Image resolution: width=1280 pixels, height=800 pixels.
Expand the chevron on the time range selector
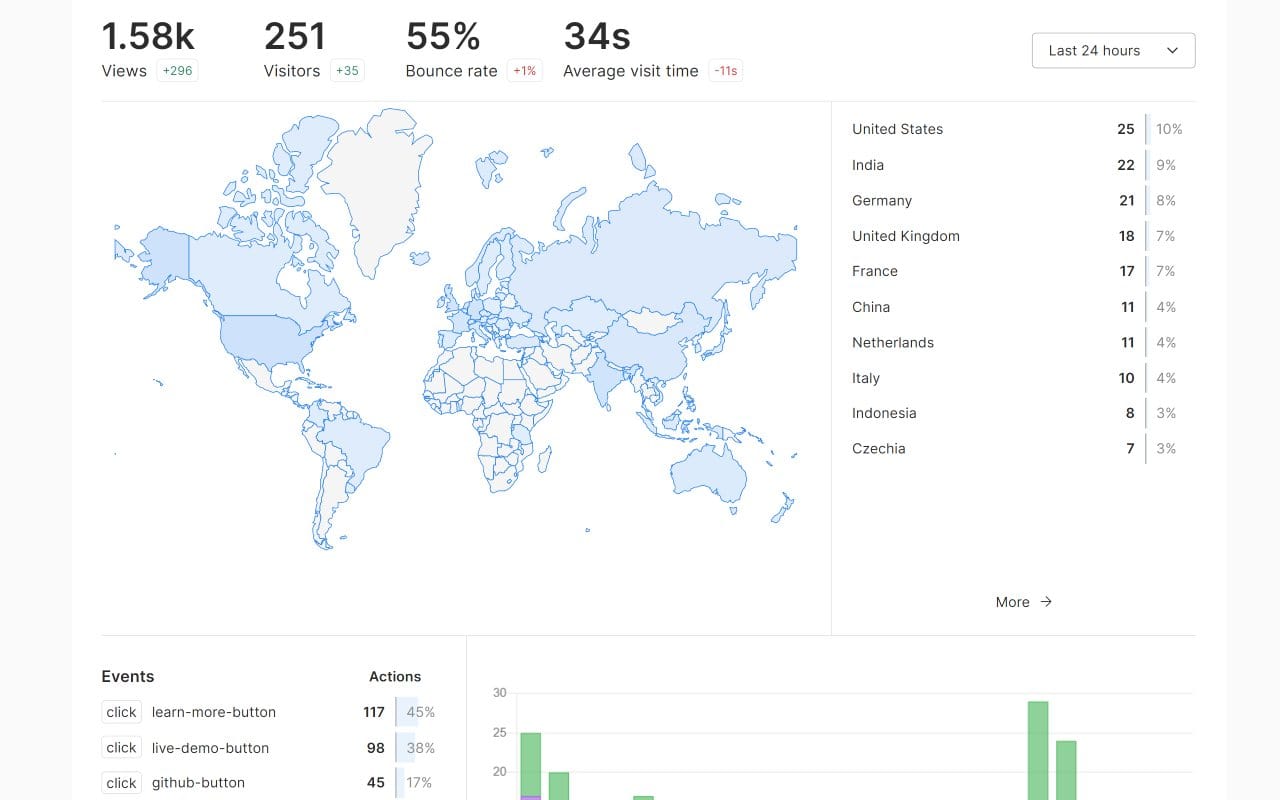(1172, 50)
